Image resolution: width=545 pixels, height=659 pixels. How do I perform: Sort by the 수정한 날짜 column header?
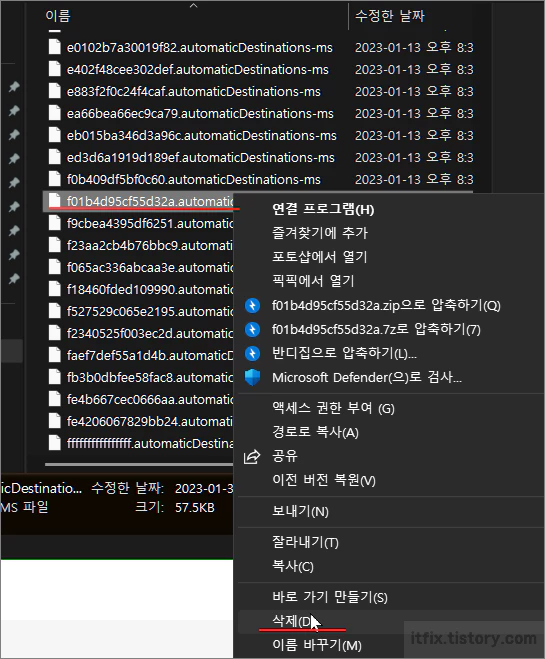[x=390, y=16]
